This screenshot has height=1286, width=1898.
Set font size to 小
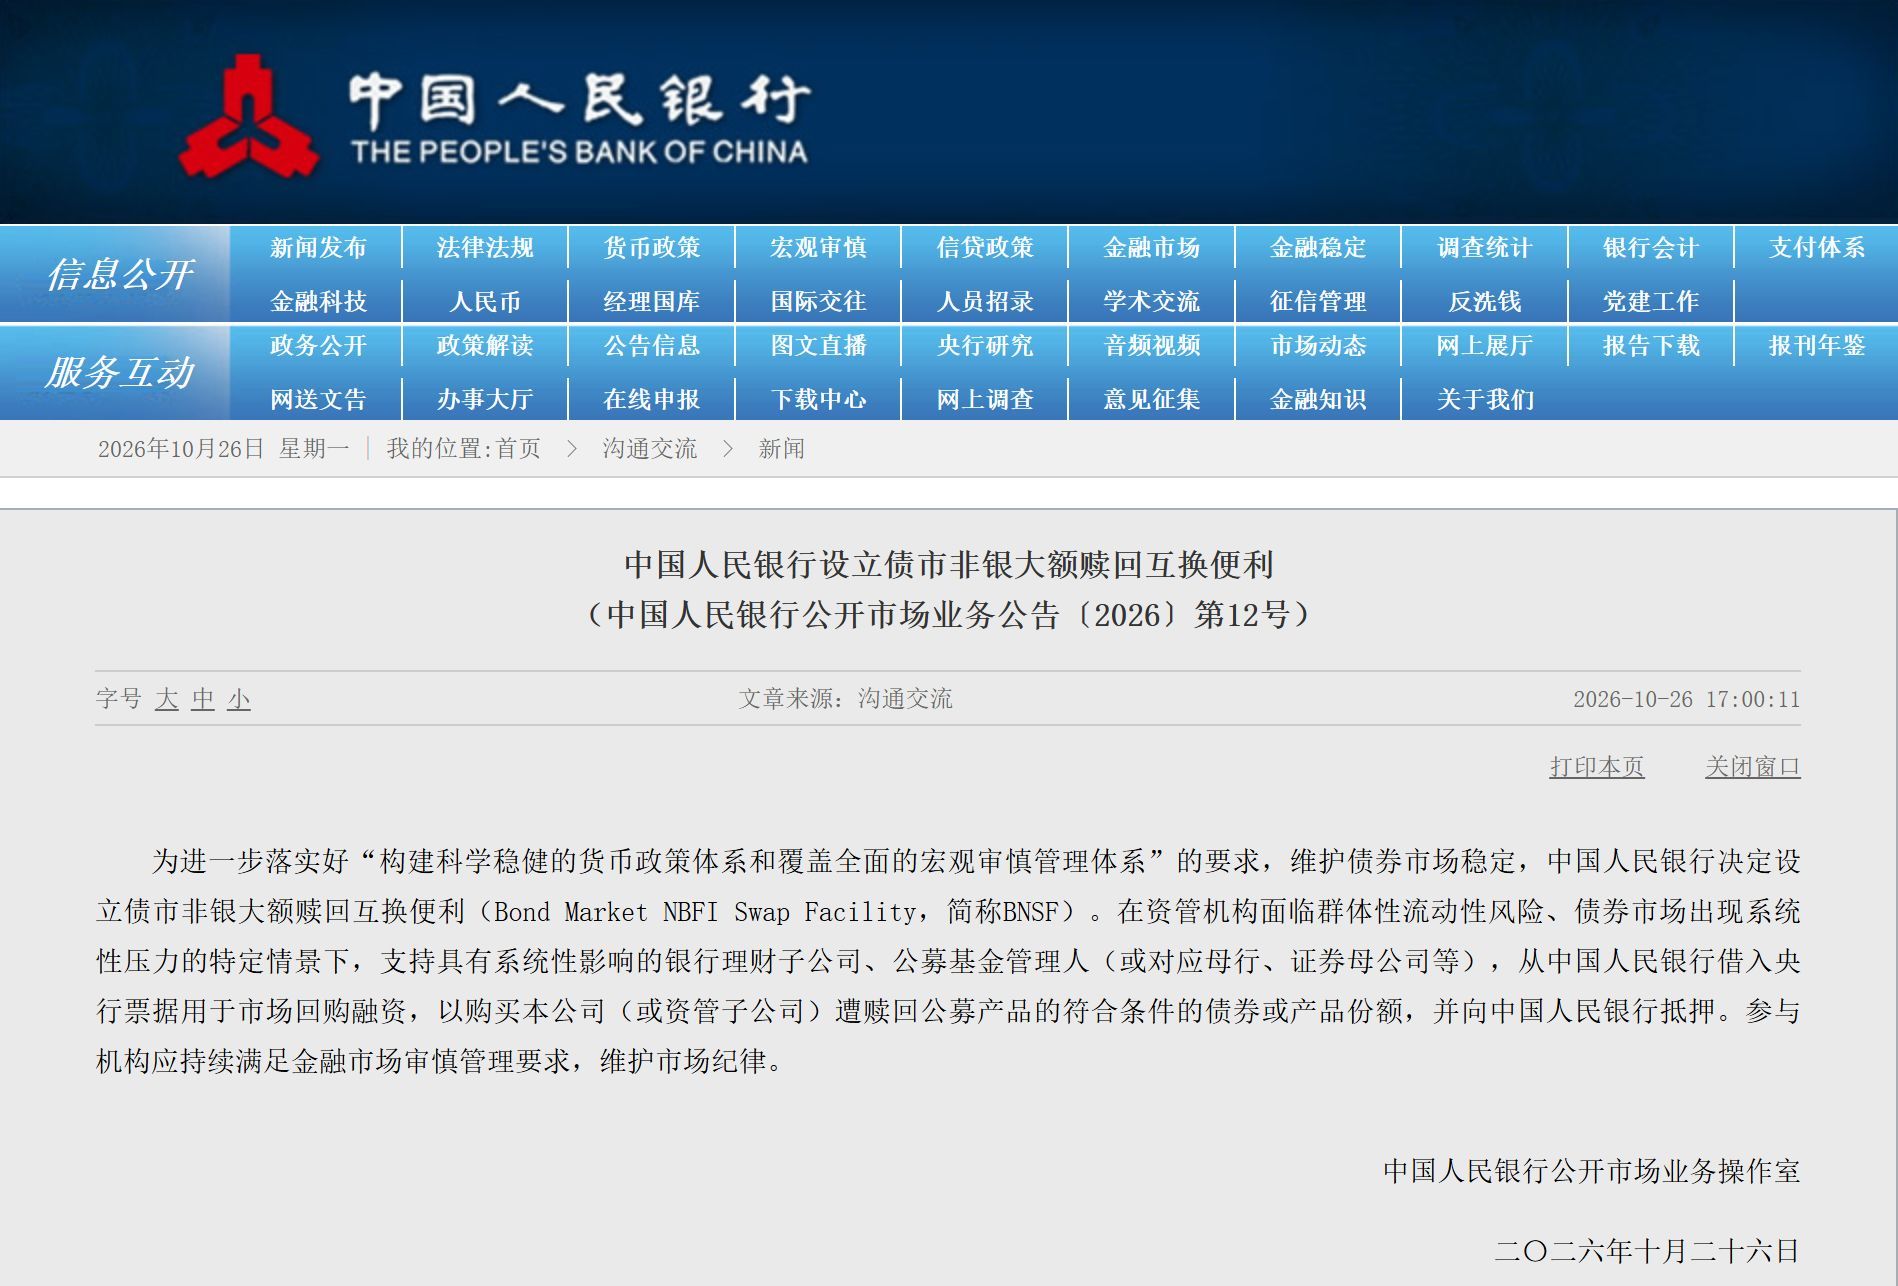(x=239, y=699)
